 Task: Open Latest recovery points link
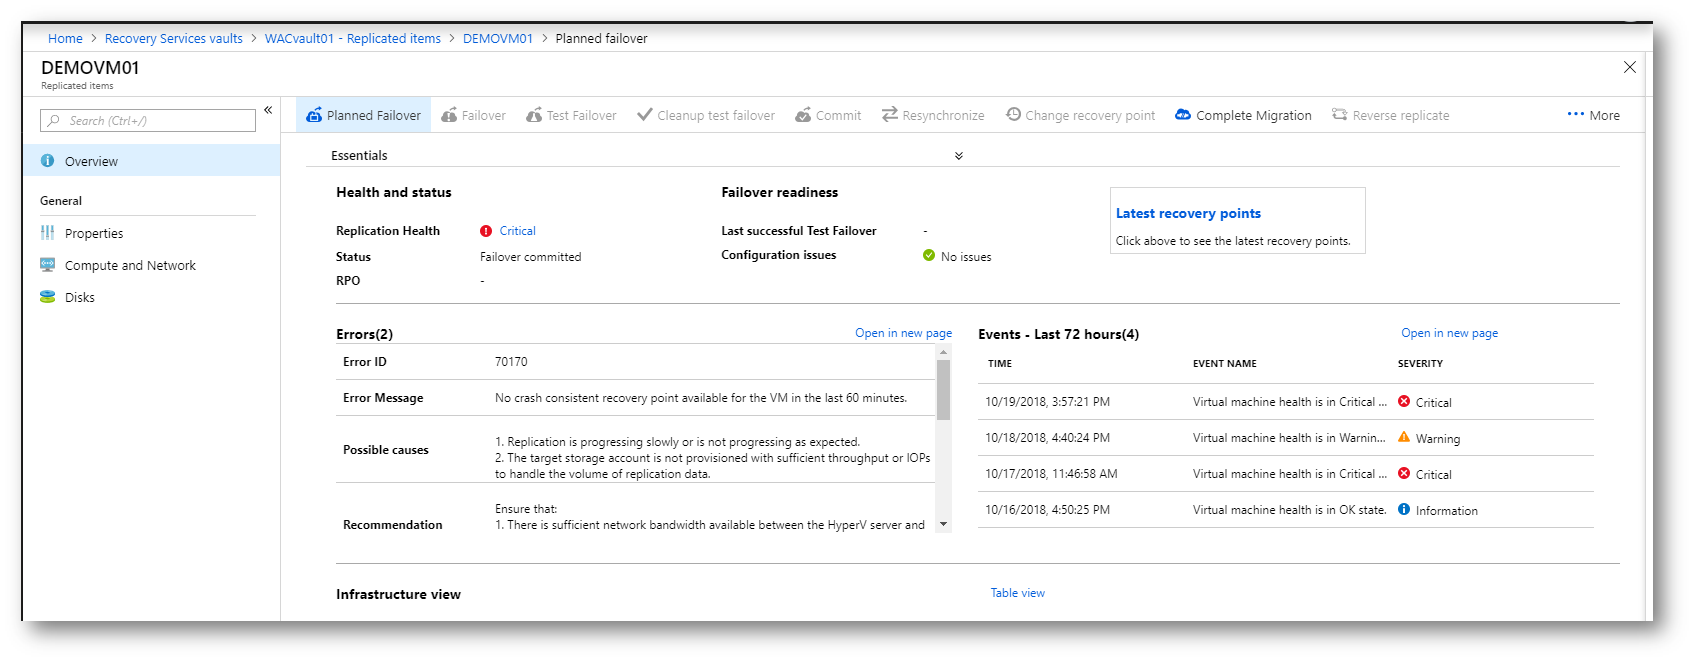click(1188, 213)
